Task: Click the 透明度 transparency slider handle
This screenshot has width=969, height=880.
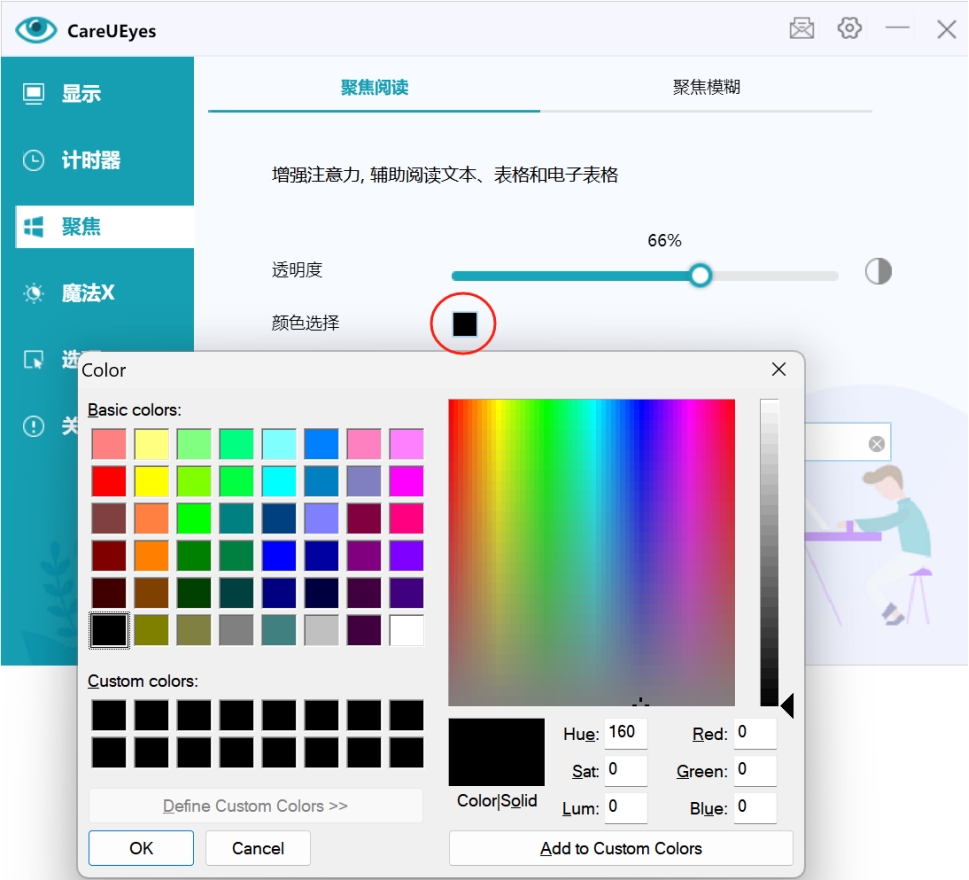Action: click(x=700, y=275)
